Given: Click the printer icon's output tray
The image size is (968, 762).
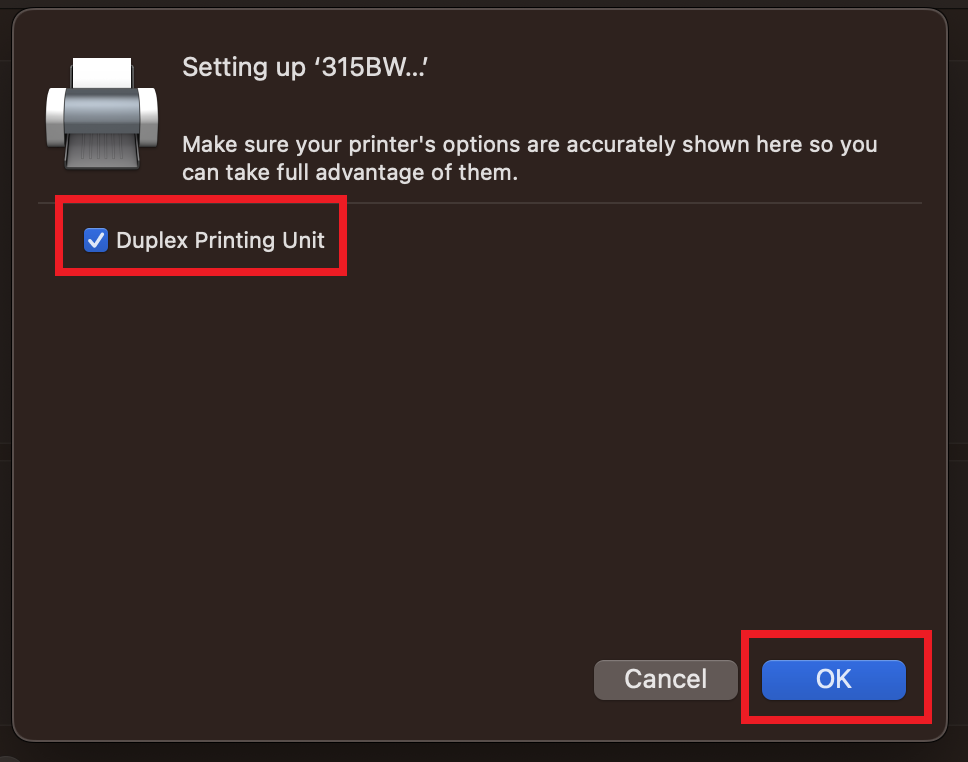Looking at the screenshot, I should (102, 152).
